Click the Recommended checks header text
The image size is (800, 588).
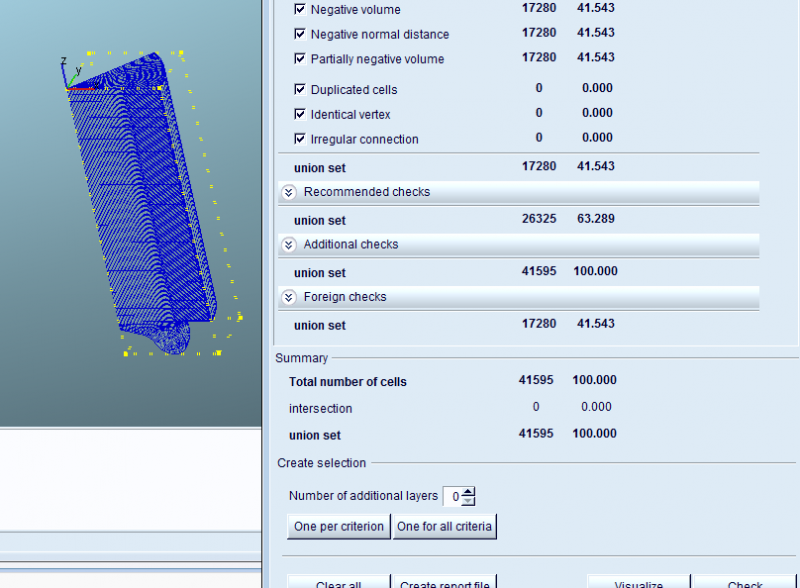point(367,192)
